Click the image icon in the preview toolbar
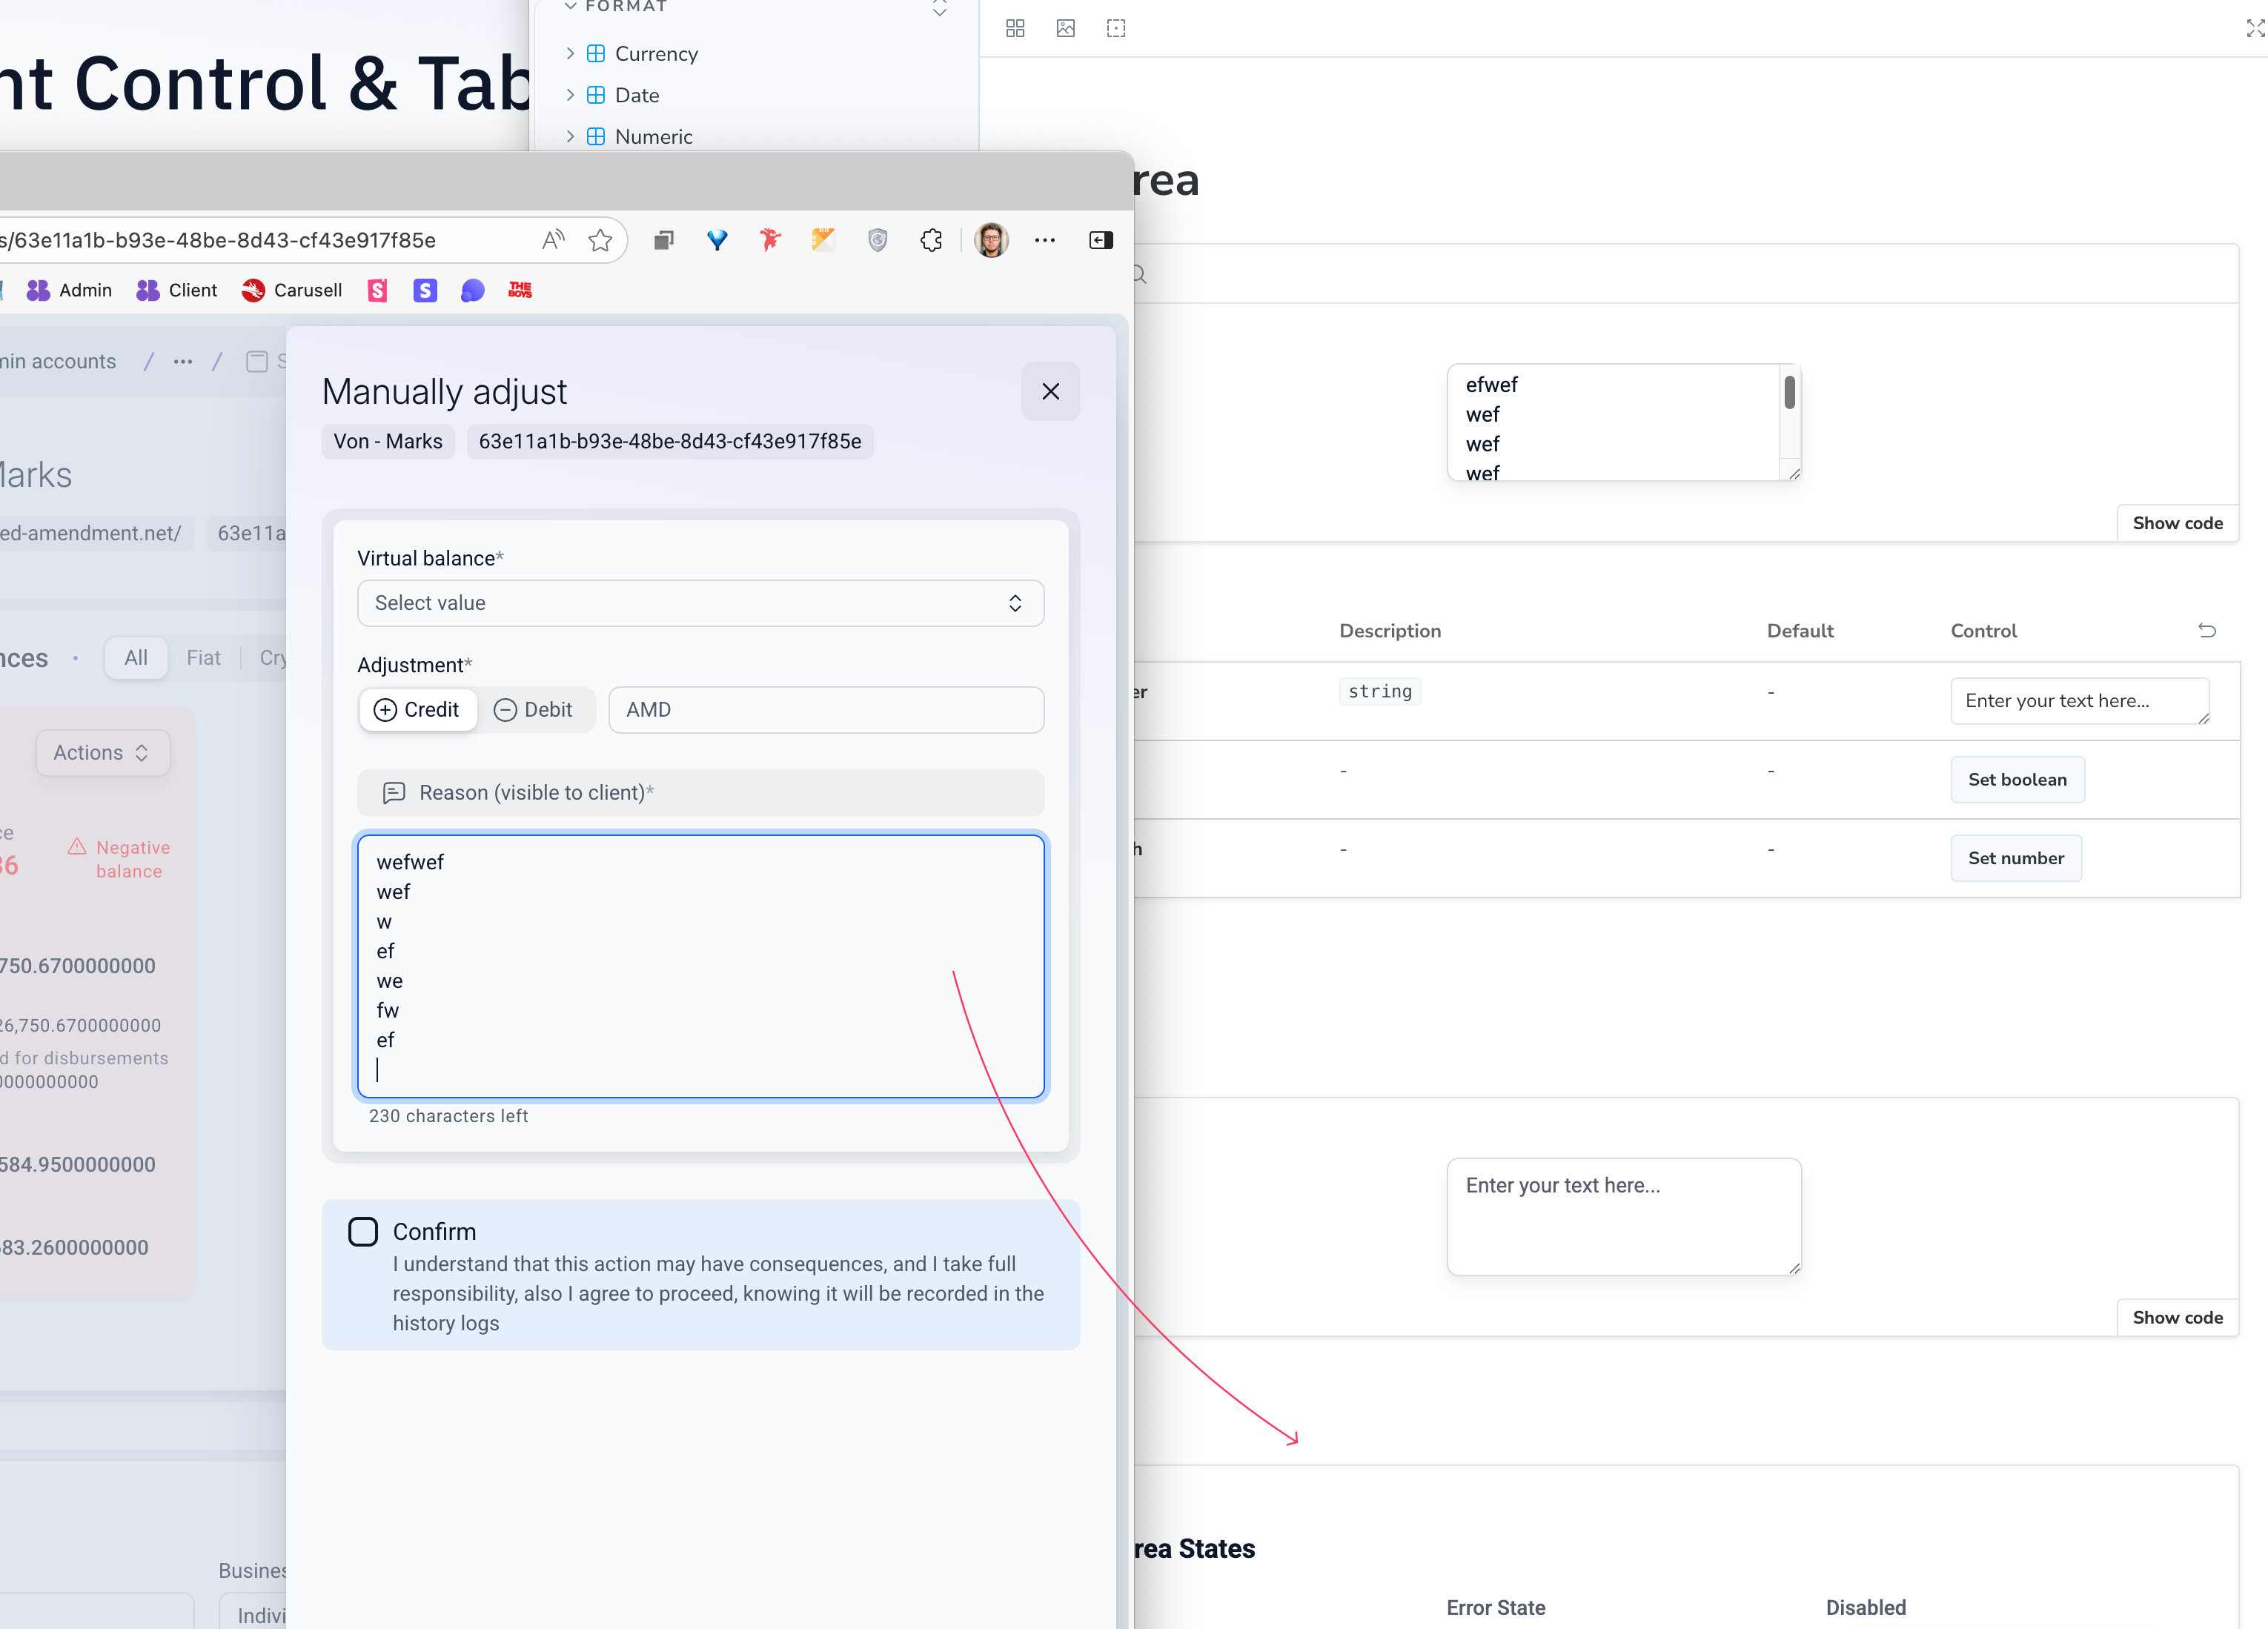The image size is (2268, 1629). pos(1066,28)
